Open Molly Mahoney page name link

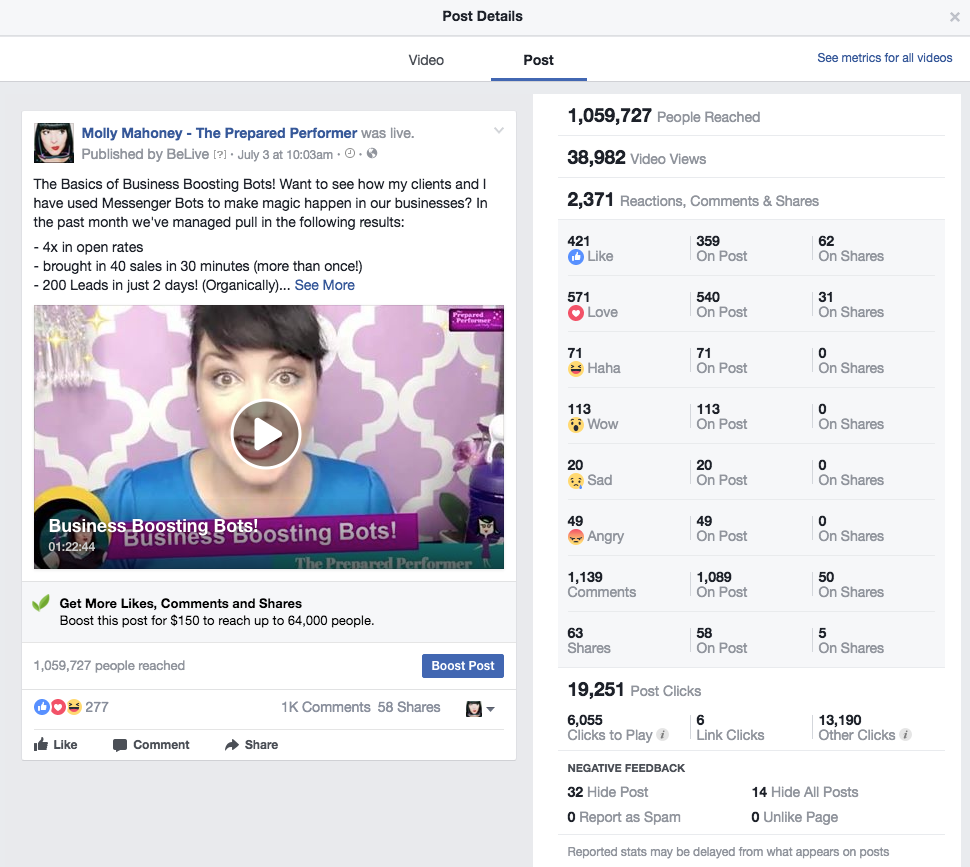(219, 133)
